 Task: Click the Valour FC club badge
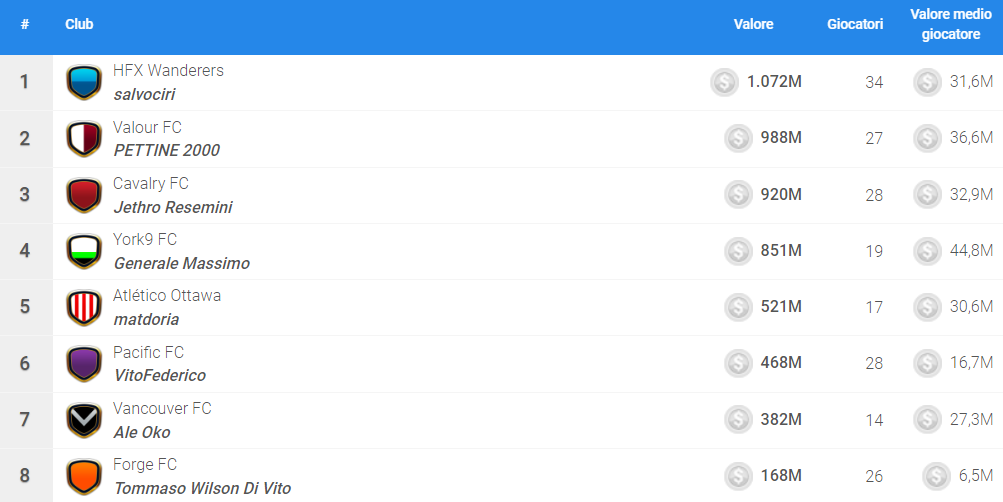84,139
